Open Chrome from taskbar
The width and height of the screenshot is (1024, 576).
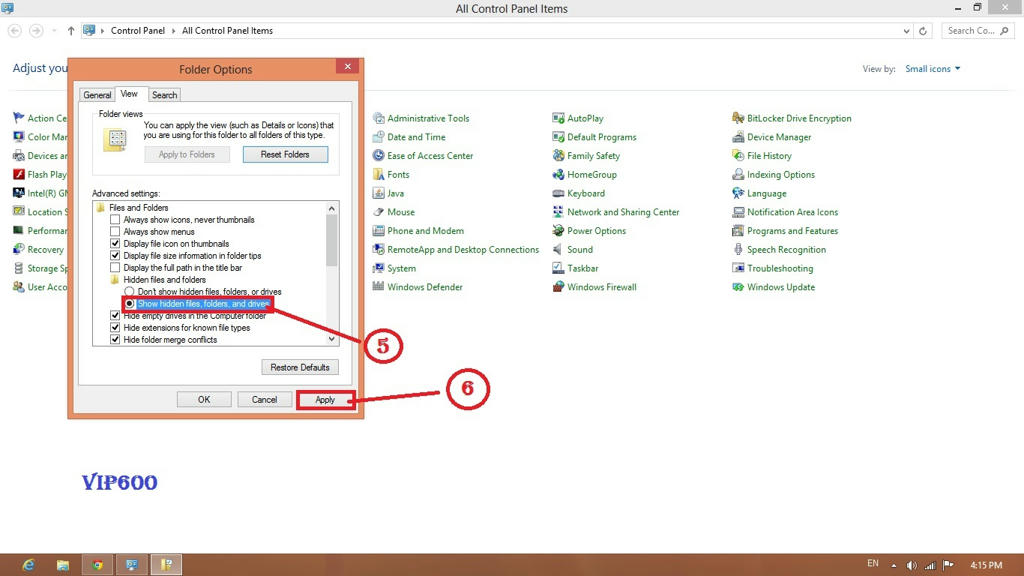(97, 565)
